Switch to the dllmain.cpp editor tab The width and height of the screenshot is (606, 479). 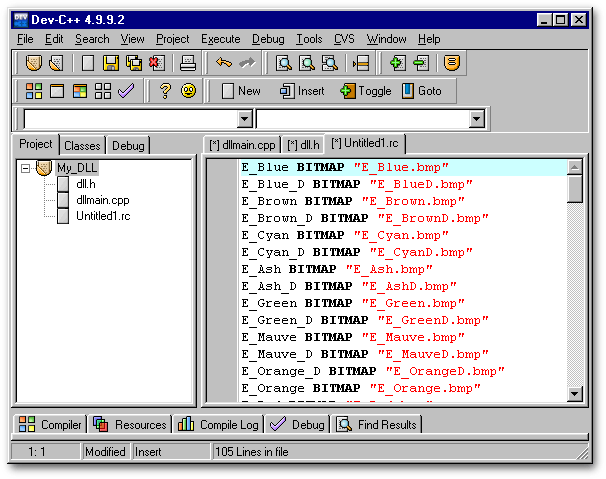click(241, 145)
